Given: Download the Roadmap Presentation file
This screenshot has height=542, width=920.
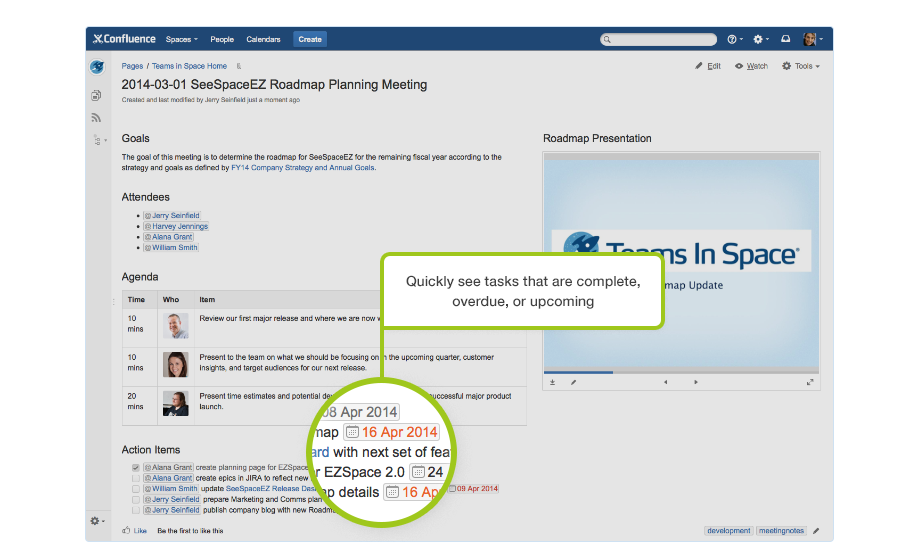Looking at the screenshot, I should point(552,382).
